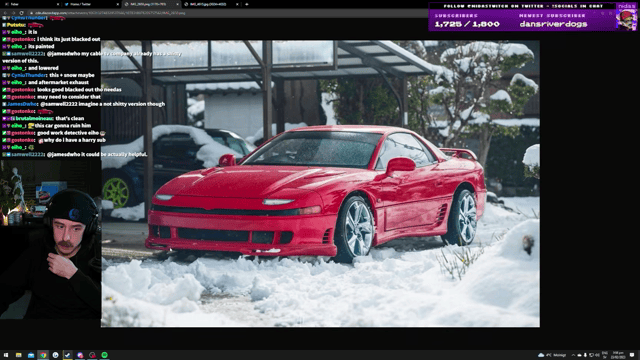Open a new browser tab

247,4
